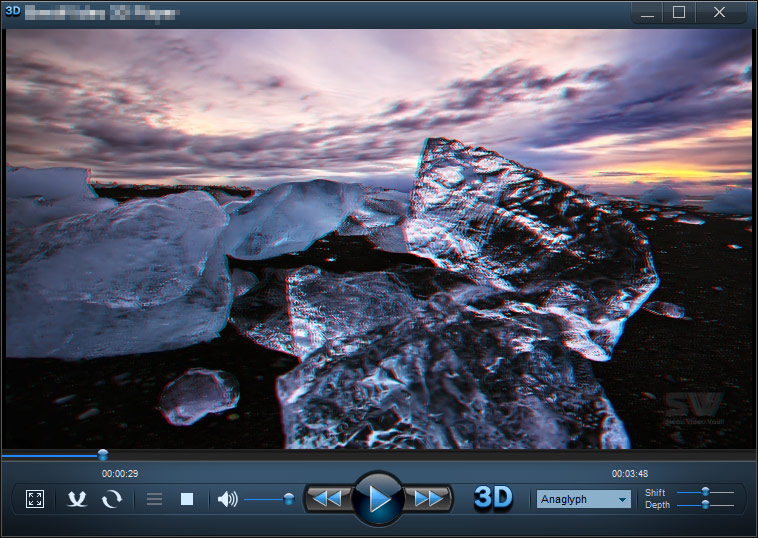
Task: Click the Shift slider handle
Action: click(705, 492)
